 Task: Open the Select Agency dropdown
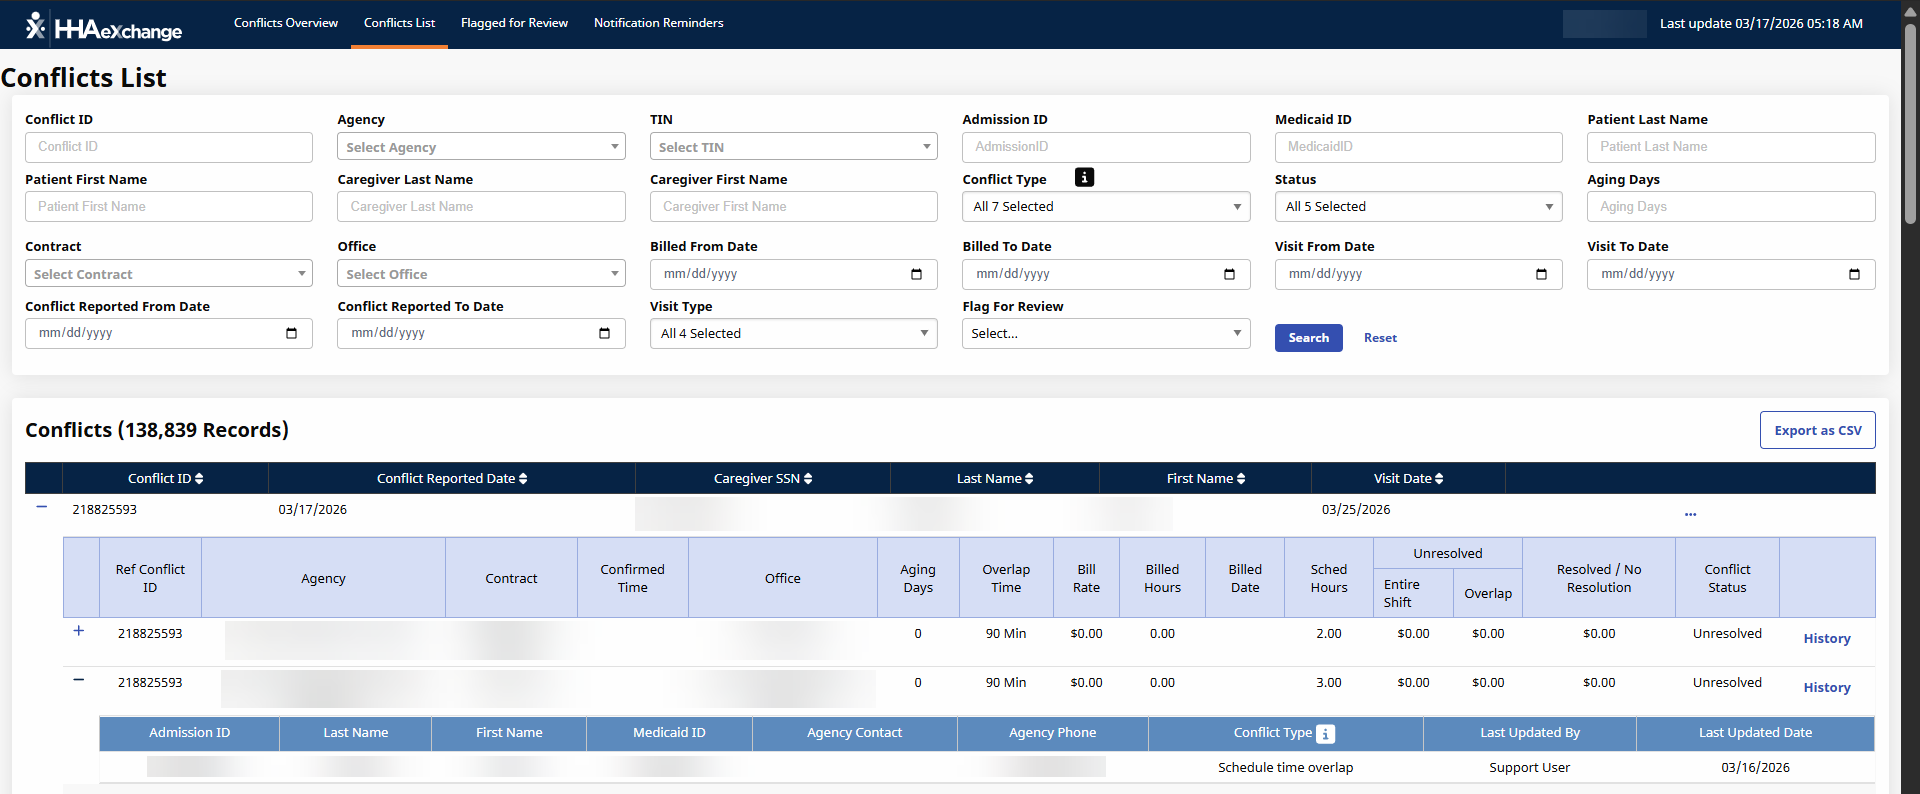tap(481, 147)
